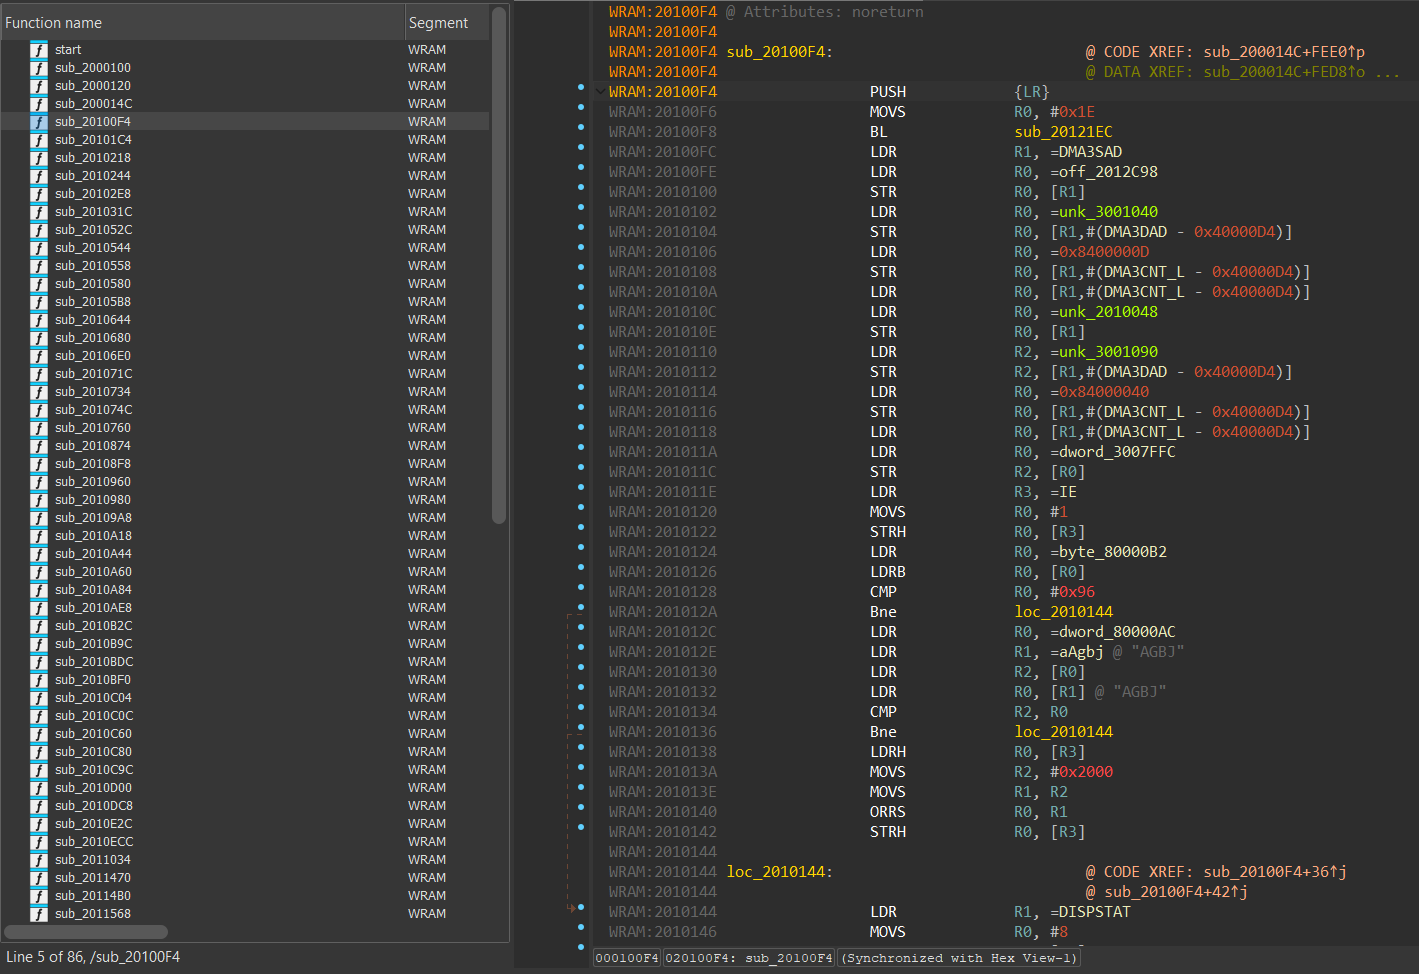Collapse function at WRAM:20100F4 PUSH line

coord(599,92)
